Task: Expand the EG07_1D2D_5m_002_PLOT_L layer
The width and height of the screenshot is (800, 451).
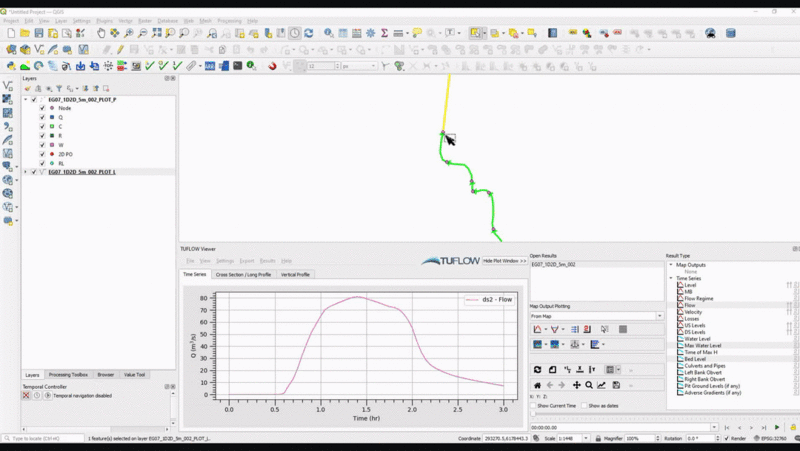Action: click(25, 172)
